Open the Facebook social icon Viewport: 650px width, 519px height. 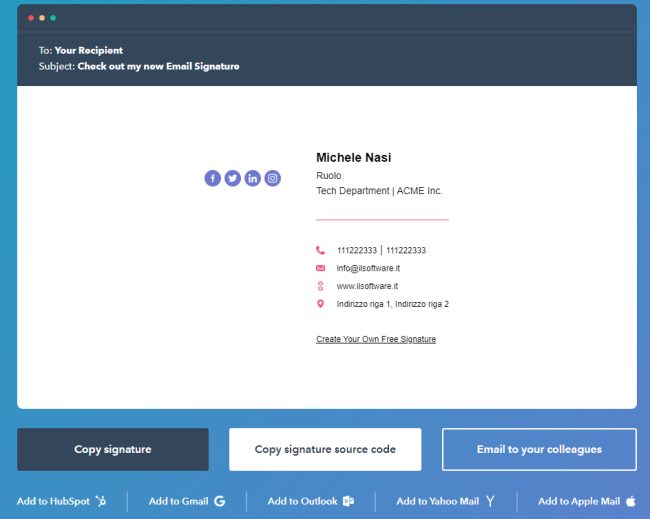(x=212, y=178)
